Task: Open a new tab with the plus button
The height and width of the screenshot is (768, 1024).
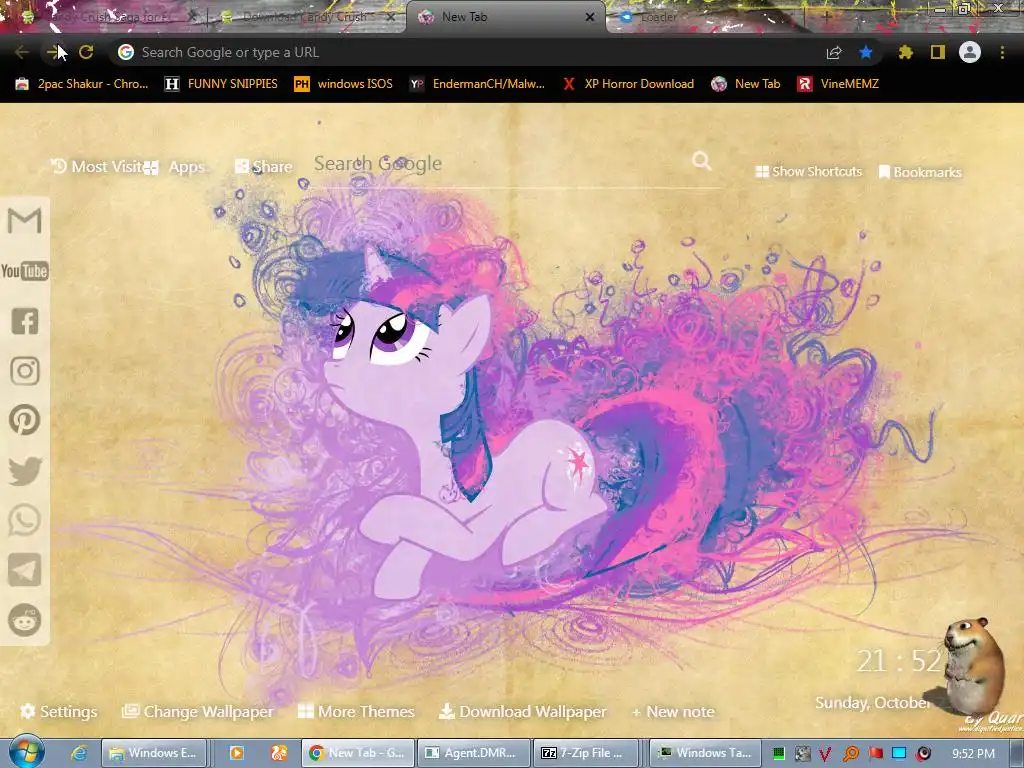Action: [826, 17]
